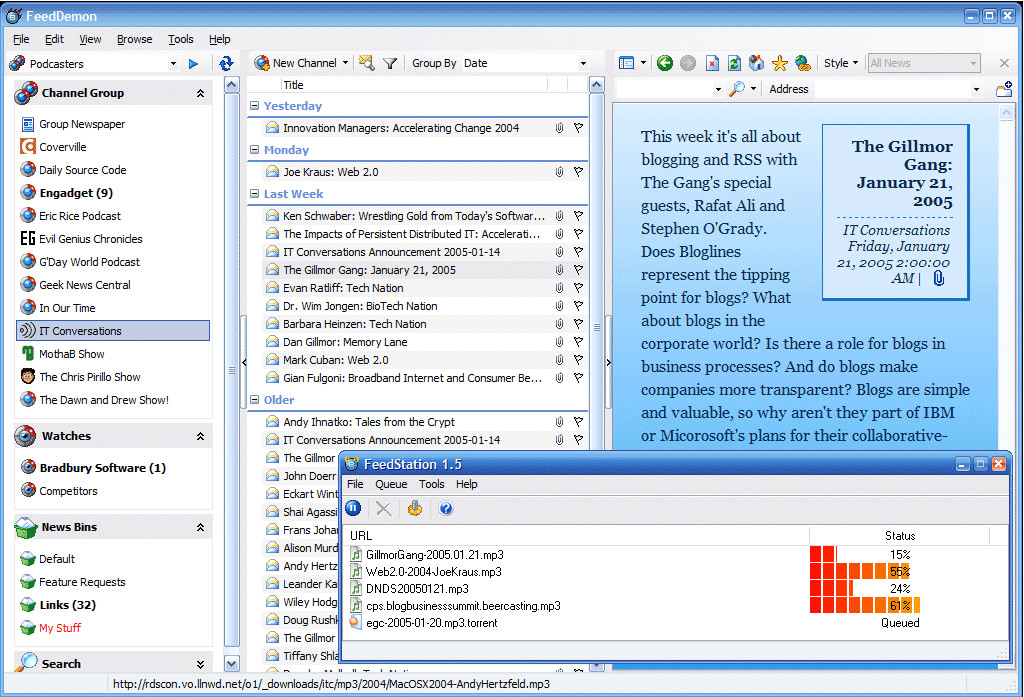Image resolution: width=1024 pixels, height=697 pixels.
Task: Collapse the Monday group
Action: pos(255,149)
